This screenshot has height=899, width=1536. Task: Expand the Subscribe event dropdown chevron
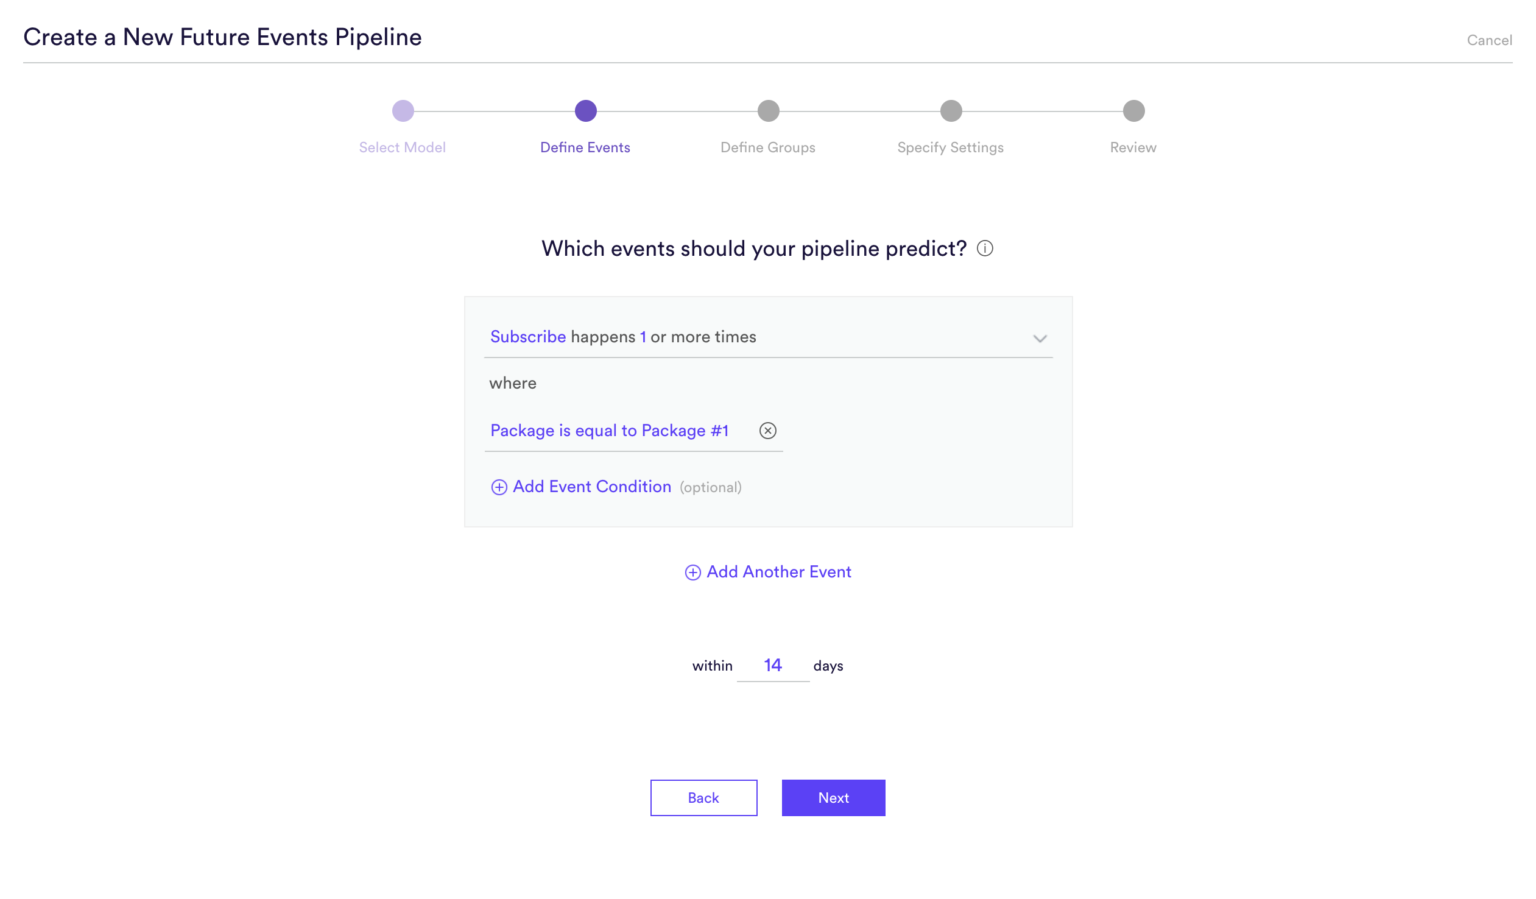click(1040, 338)
